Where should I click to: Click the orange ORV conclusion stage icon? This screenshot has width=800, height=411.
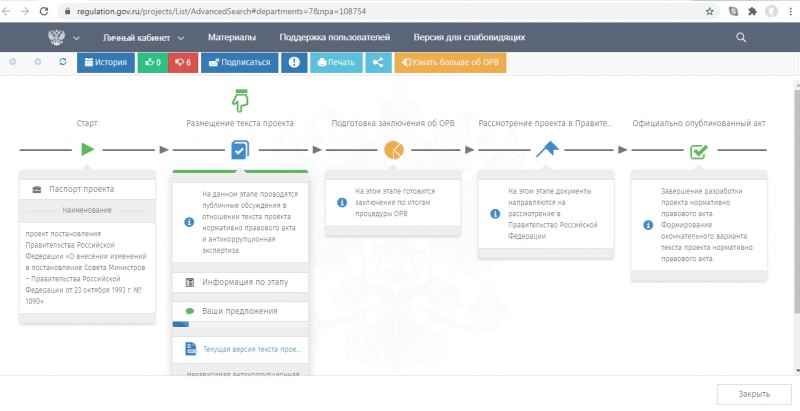pos(393,150)
